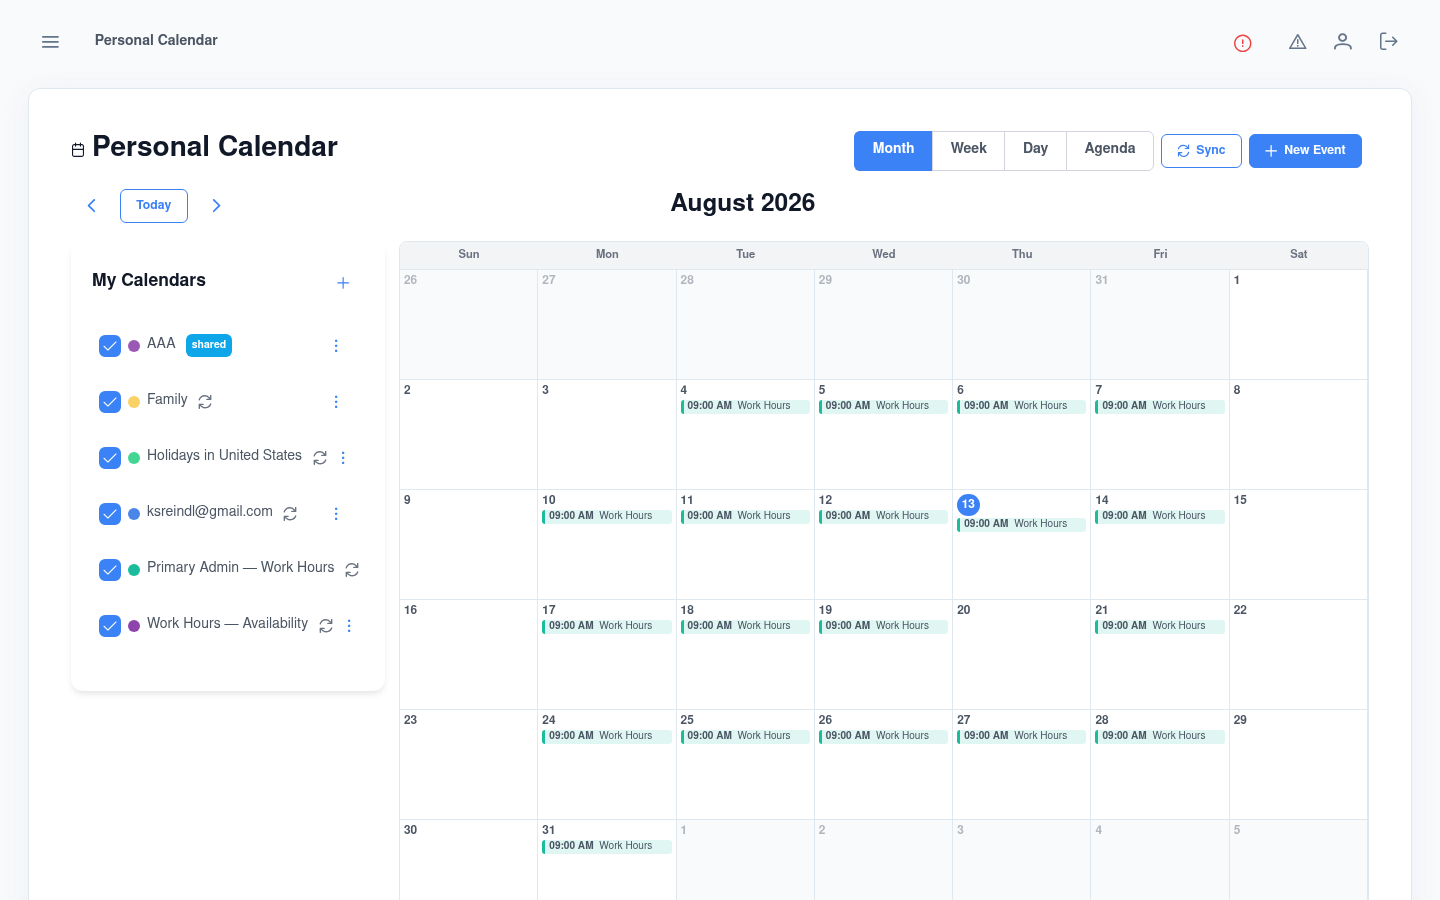Click sync icon beside Work Hours — Availability
Image resolution: width=1440 pixels, height=900 pixels.
[326, 625]
